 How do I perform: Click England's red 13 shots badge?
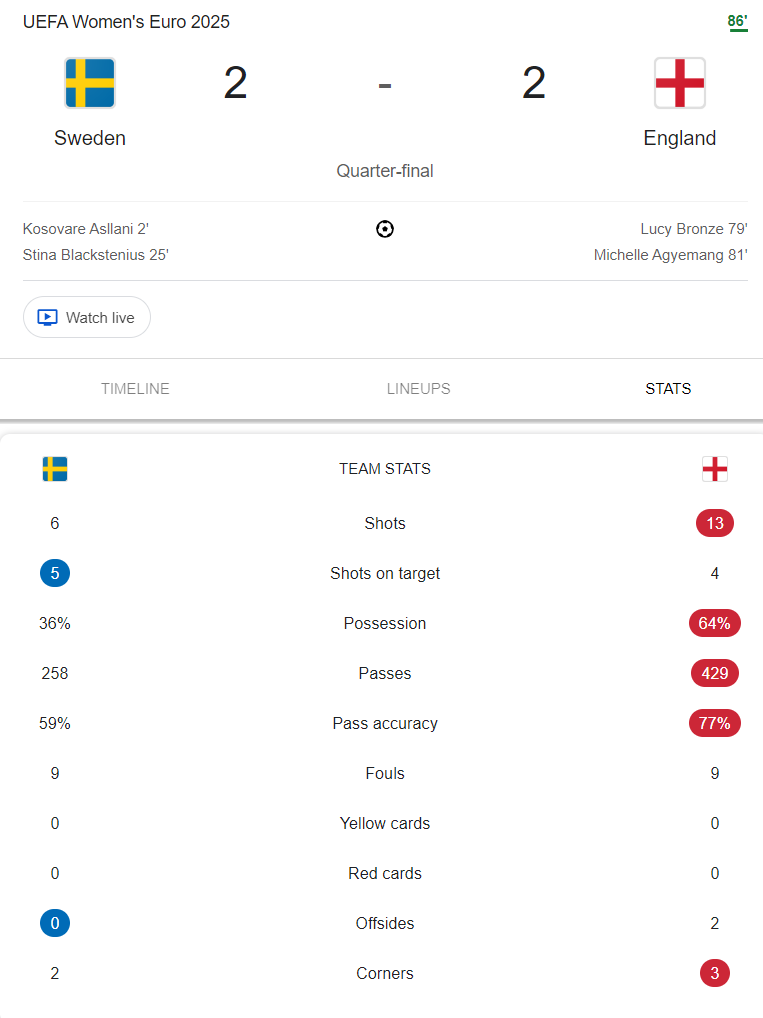[715, 523]
